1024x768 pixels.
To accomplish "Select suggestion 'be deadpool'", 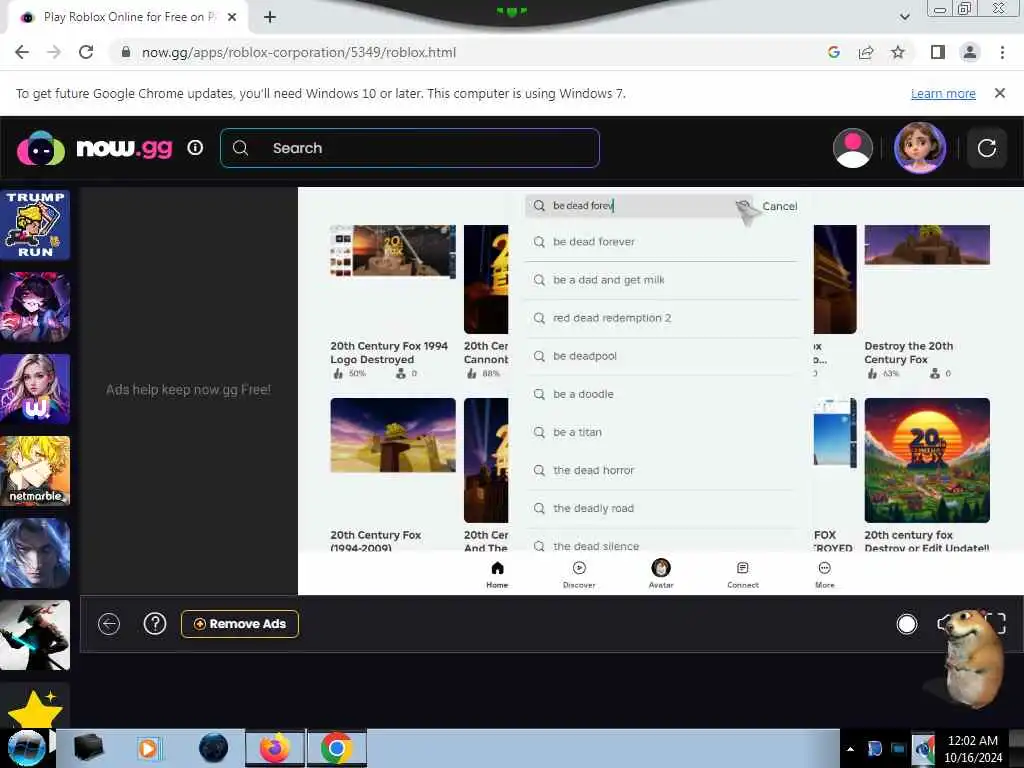I will click(661, 356).
